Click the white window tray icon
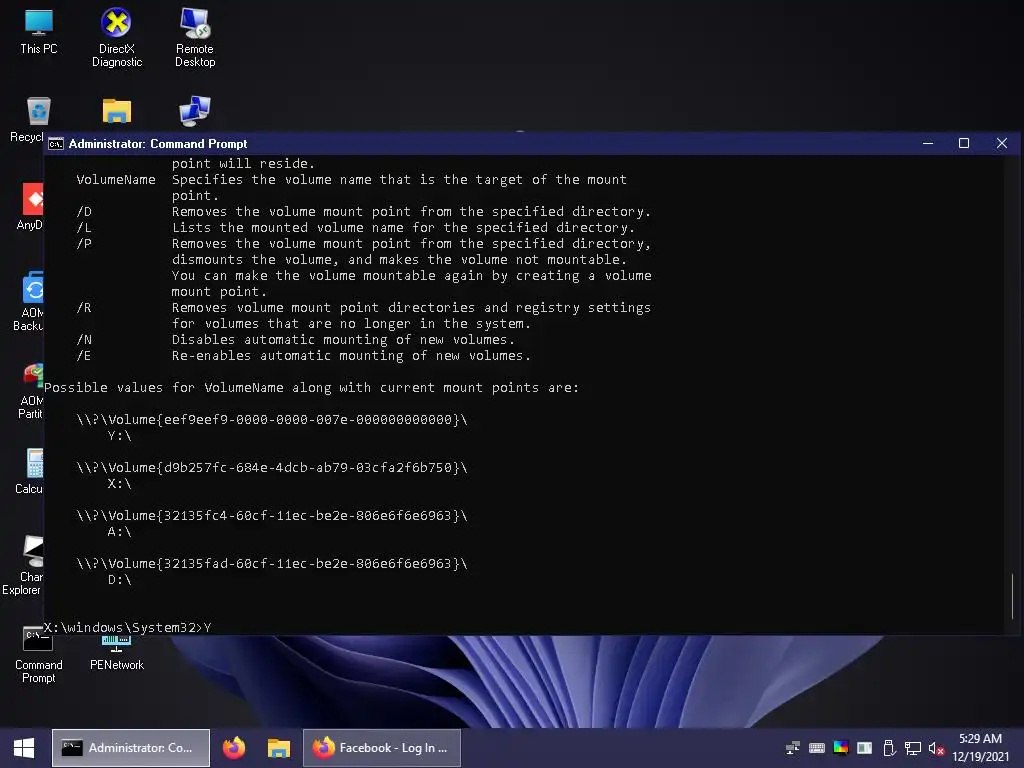Screen dimensions: 1024x768 (x=864, y=748)
